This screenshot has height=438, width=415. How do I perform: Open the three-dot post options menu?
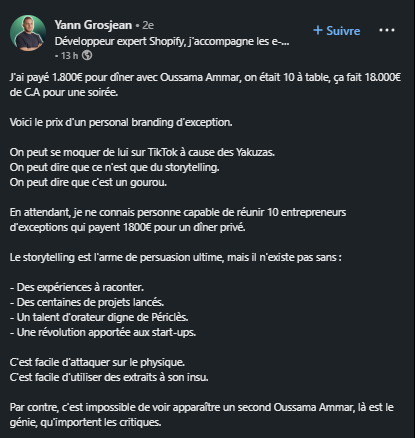[x=387, y=30]
